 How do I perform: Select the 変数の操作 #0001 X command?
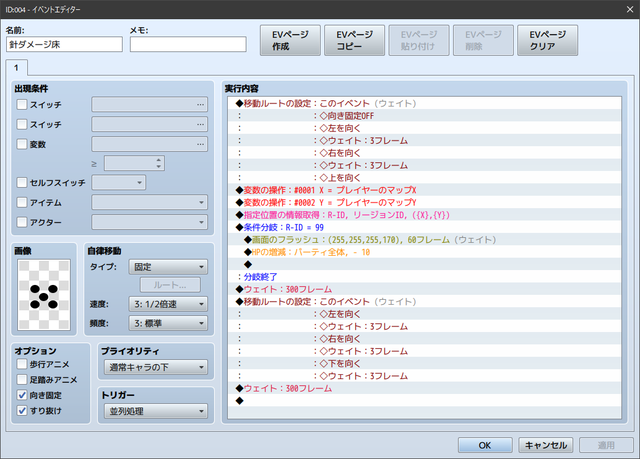click(x=424, y=190)
